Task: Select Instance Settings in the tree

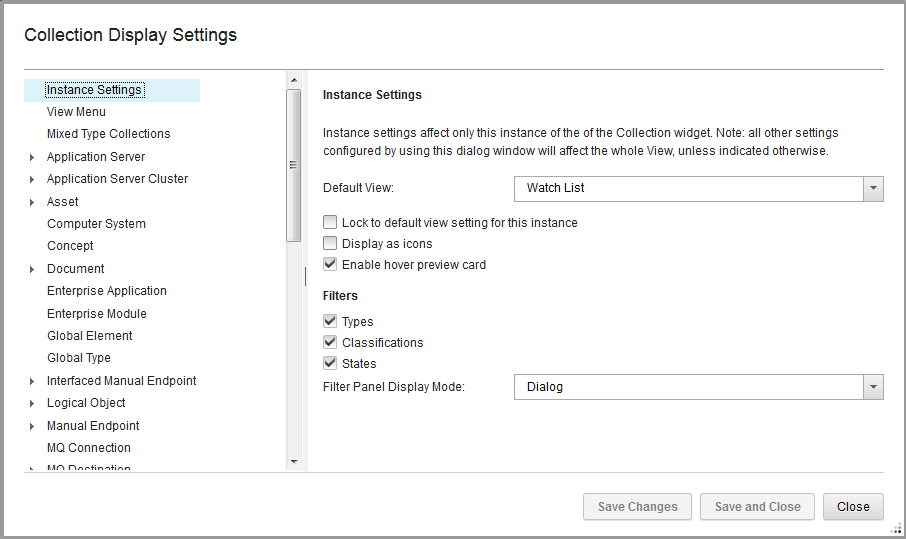Action: click(94, 90)
